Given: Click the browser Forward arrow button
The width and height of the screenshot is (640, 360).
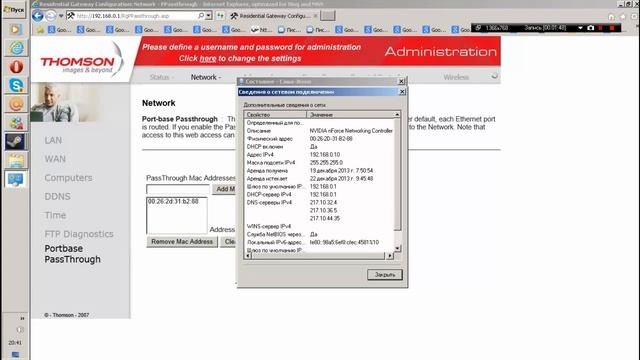Looking at the screenshot, I should [51, 16].
